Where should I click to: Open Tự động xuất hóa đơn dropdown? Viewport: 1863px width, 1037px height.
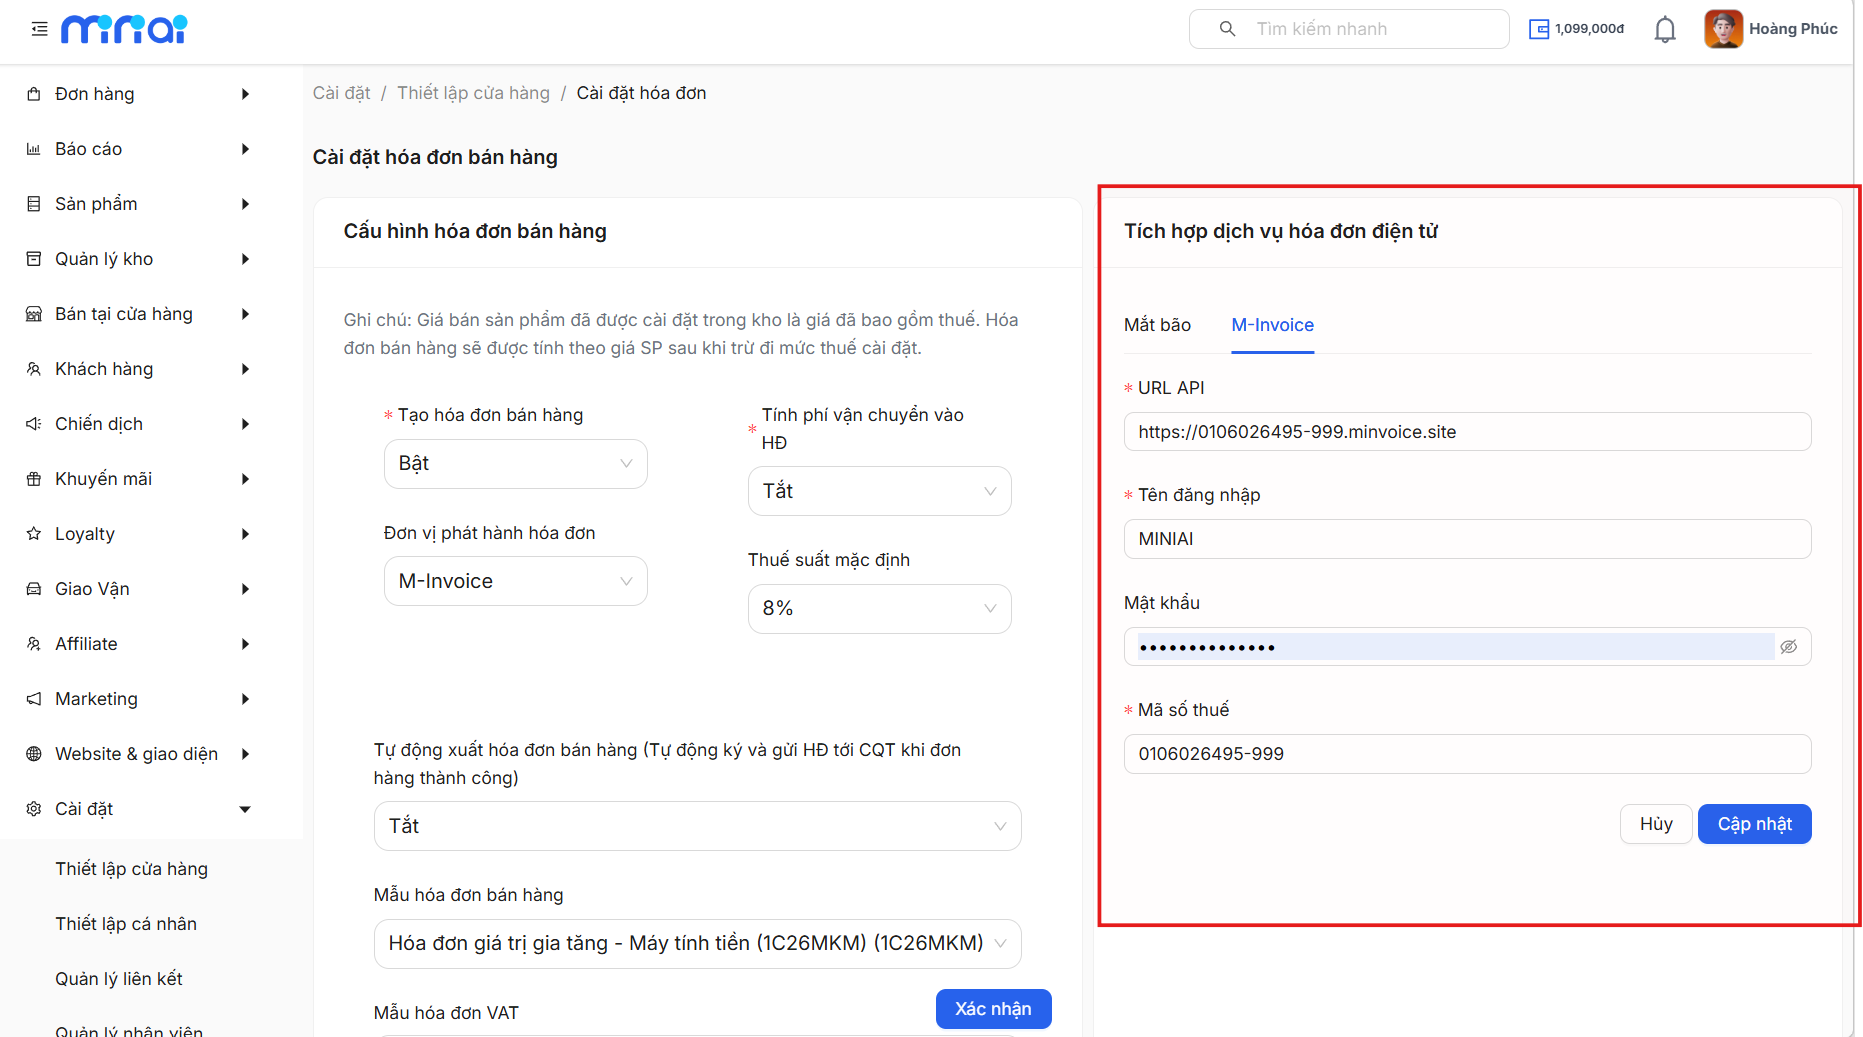coord(698,826)
